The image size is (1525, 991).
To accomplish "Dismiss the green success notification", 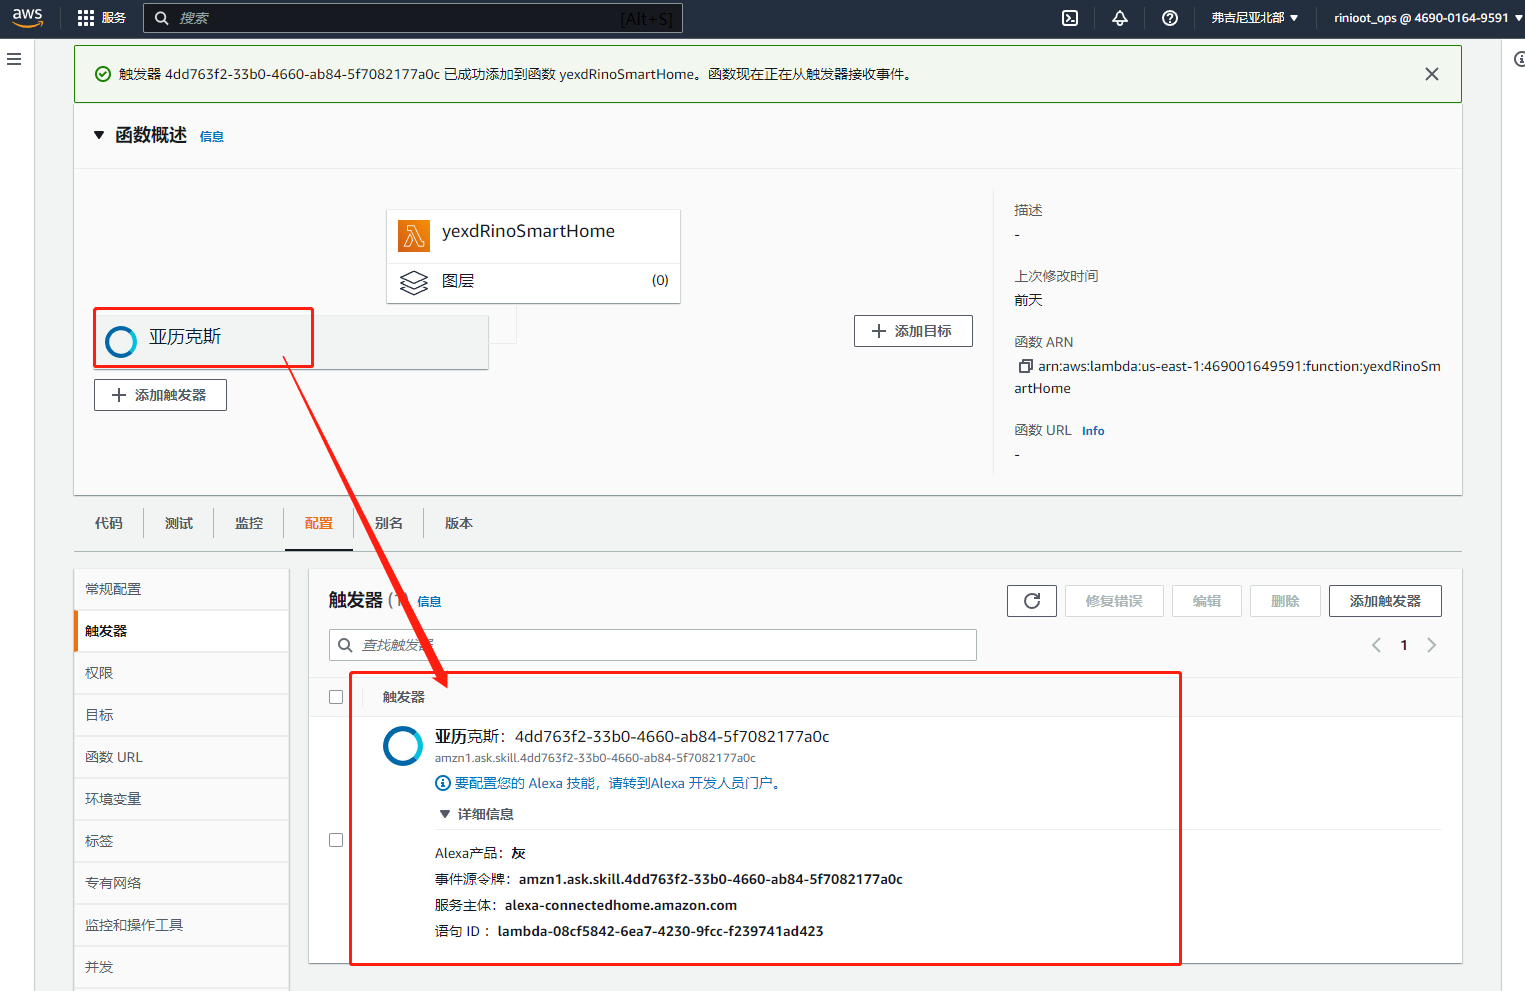I will click(1432, 74).
